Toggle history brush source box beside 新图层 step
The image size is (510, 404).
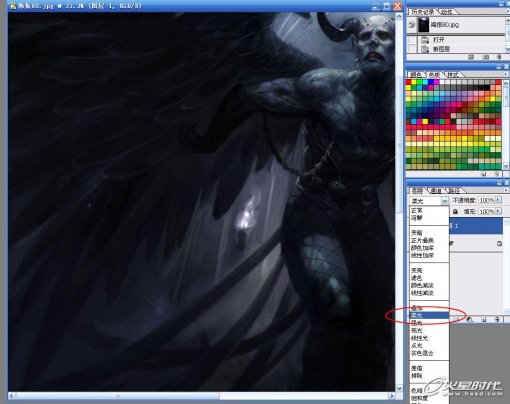(x=412, y=49)
